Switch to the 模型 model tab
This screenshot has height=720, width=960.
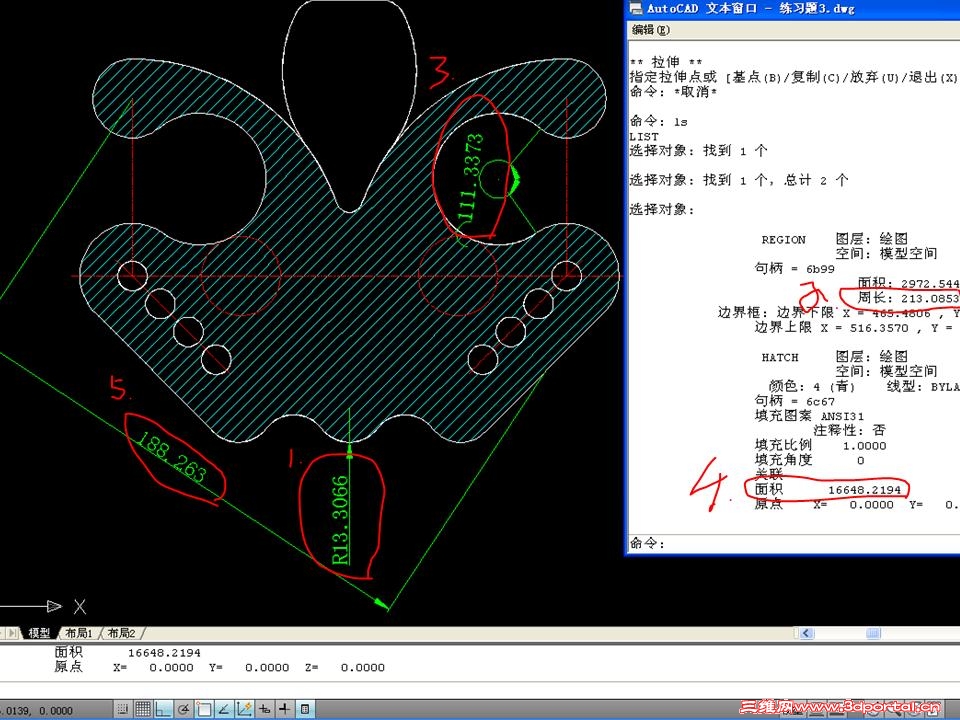[39, 633]
